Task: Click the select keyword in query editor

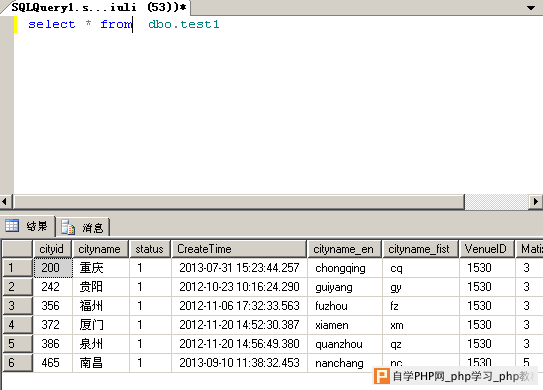Action: click(52, 24)
